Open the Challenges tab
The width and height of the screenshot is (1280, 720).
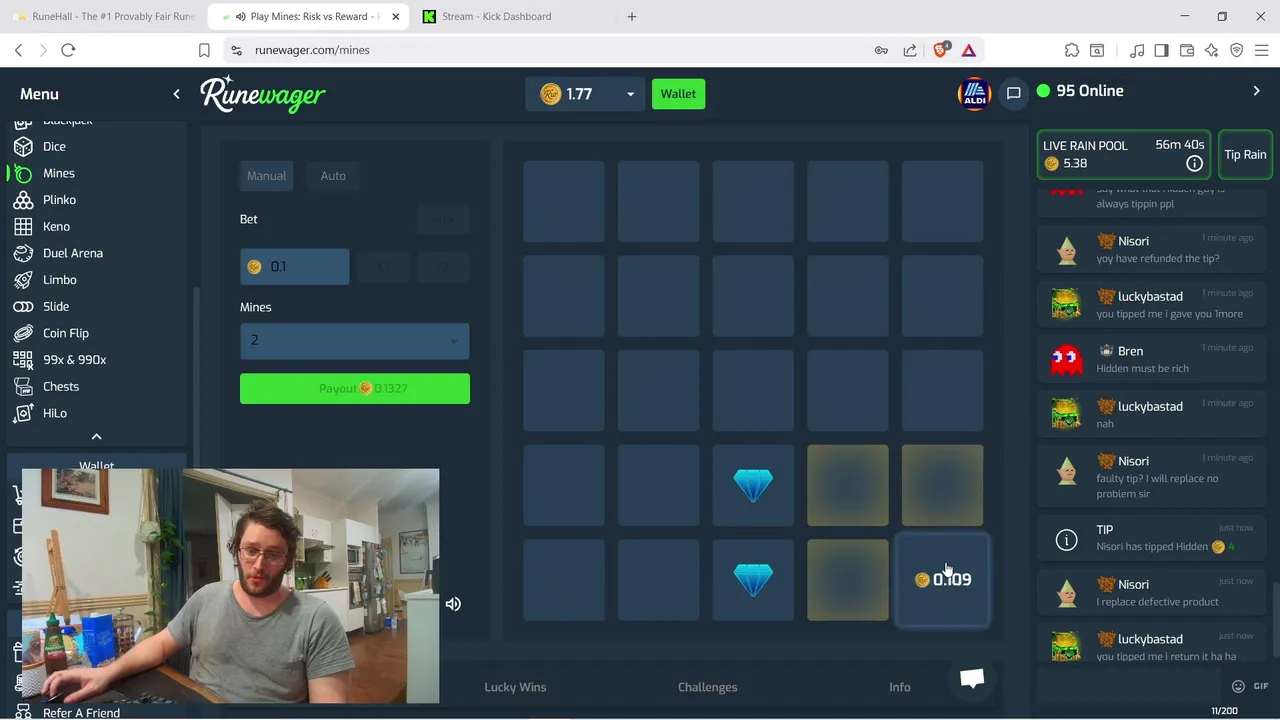click(x=707, y=687)
